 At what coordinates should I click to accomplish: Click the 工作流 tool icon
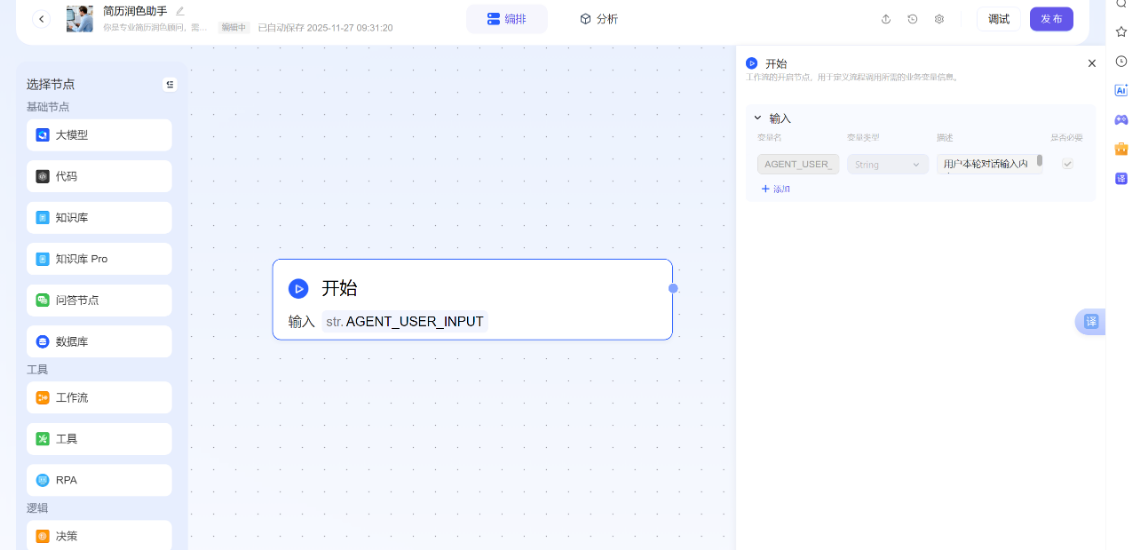tap(43, 398)
